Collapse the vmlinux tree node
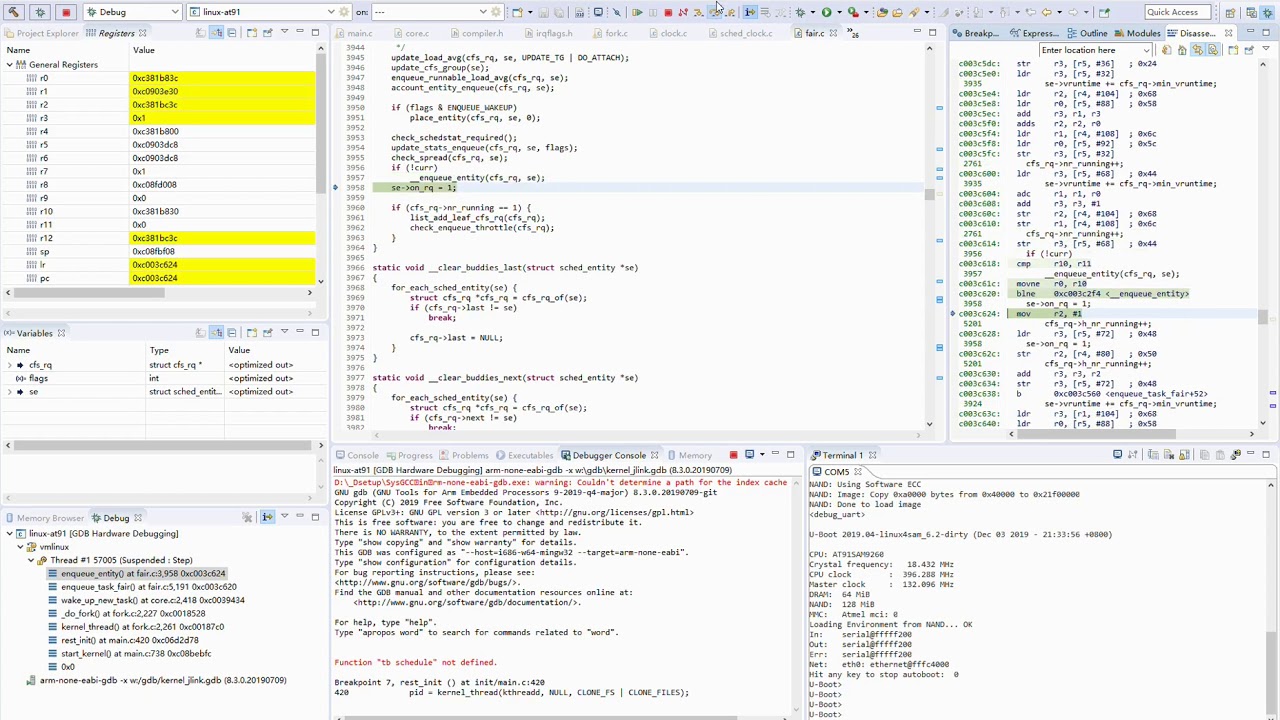1280x720 pixels. click(21, 547)
